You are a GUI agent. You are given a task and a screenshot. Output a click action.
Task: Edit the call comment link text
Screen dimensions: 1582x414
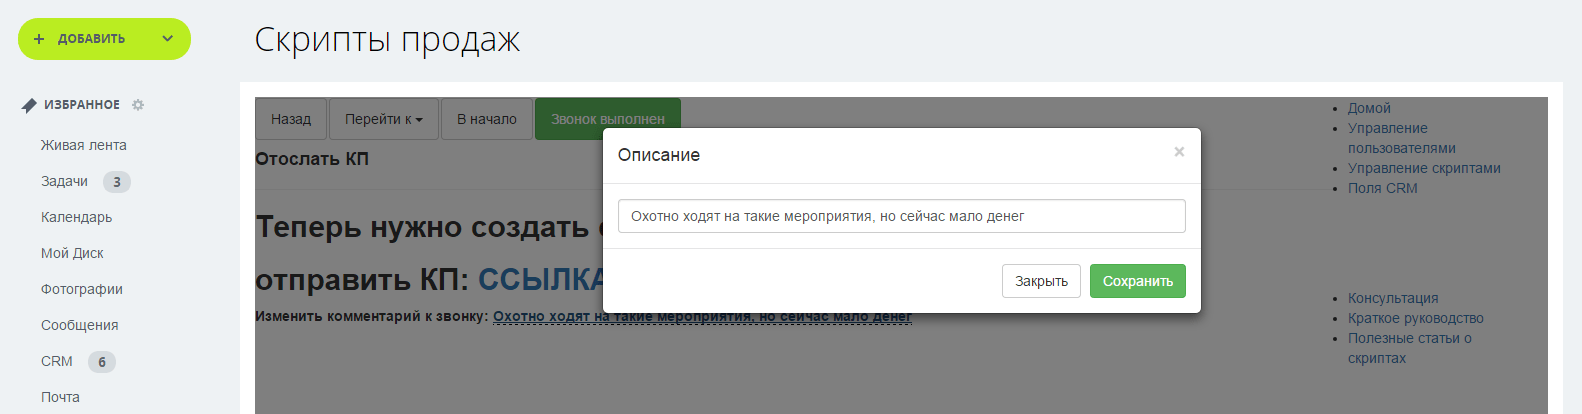pyautogui.click(x=702, y=316)
